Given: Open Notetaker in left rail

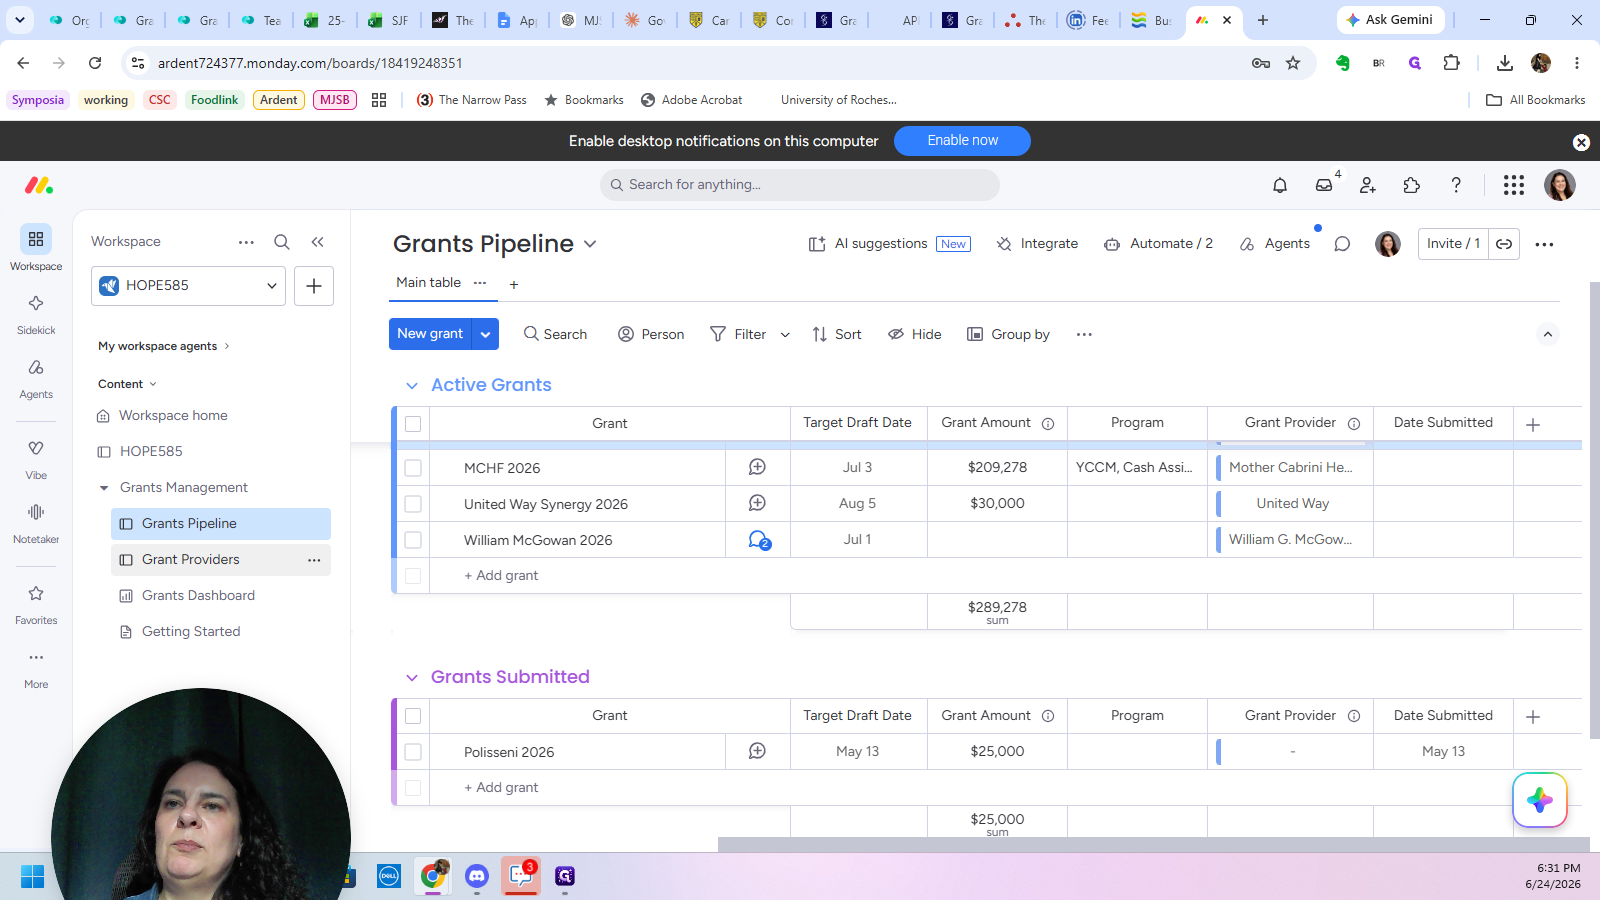Looking at the screenshot, I should pyautogui.click(x=36, y=523).
